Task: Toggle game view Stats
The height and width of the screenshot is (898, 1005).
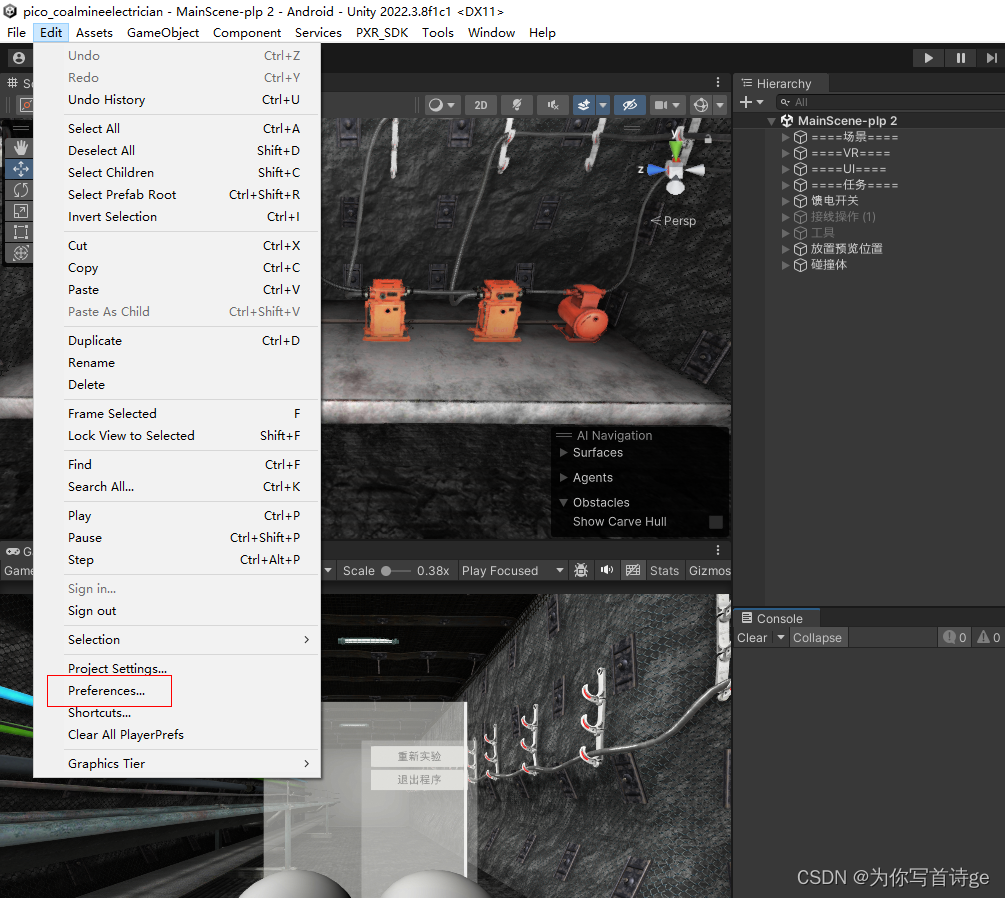Action: pyautogui.click(x=664, y=570)
